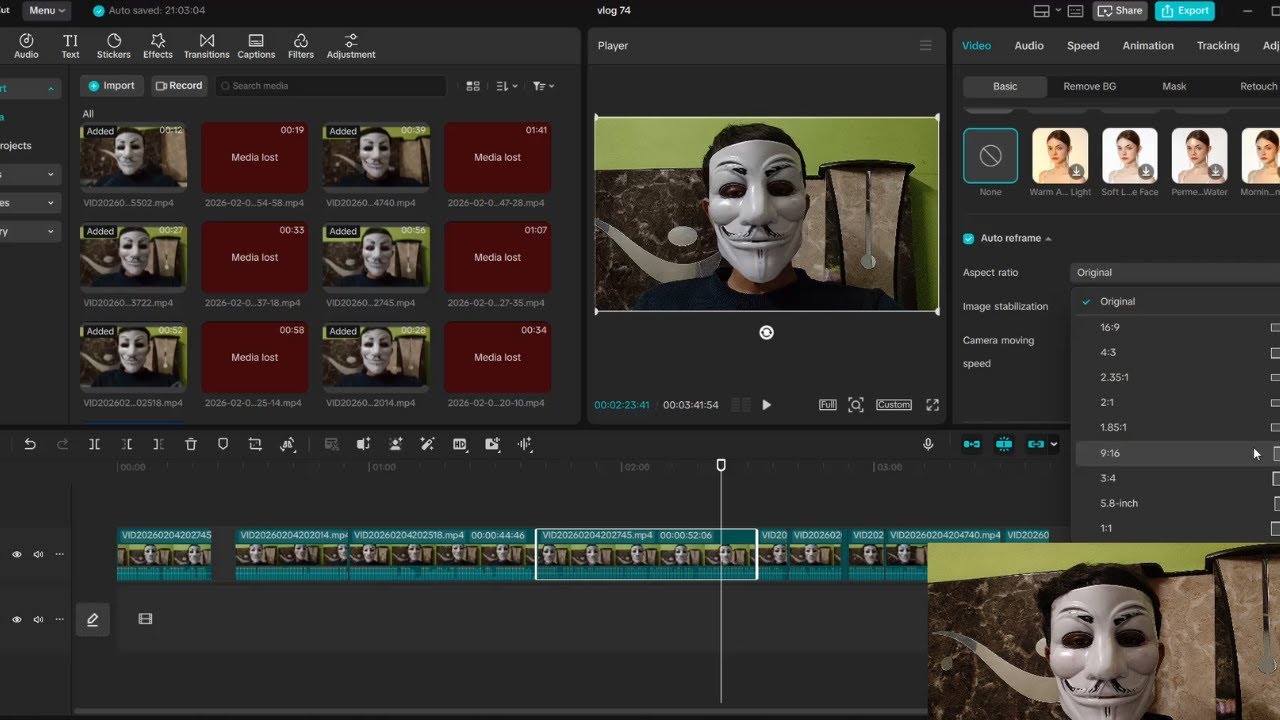
Task: Click the player hamburger menu icon
Action: tap(925, 46)
